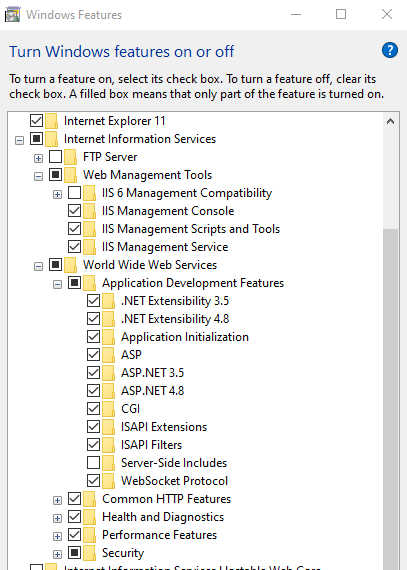Screen dimensions: 407x570
Task: Click the WebSocket Protocol folder icon
Action: click(x=108, y=481)
